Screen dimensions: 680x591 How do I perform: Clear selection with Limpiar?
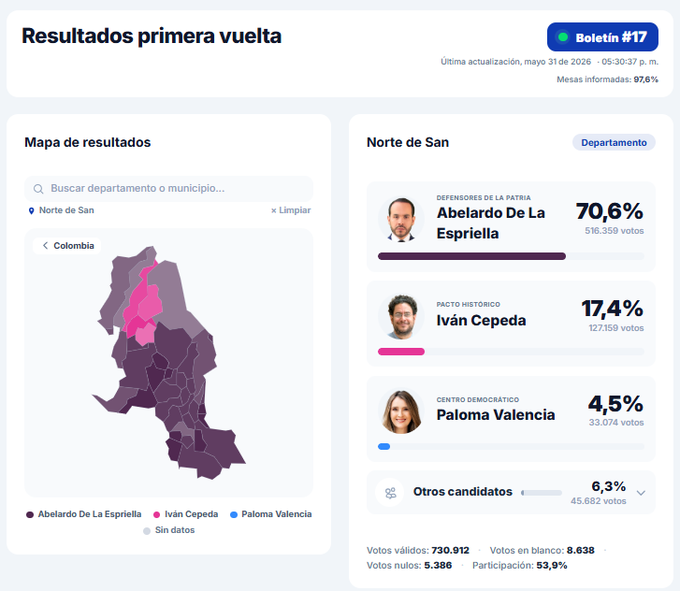(x=291, y=210)
